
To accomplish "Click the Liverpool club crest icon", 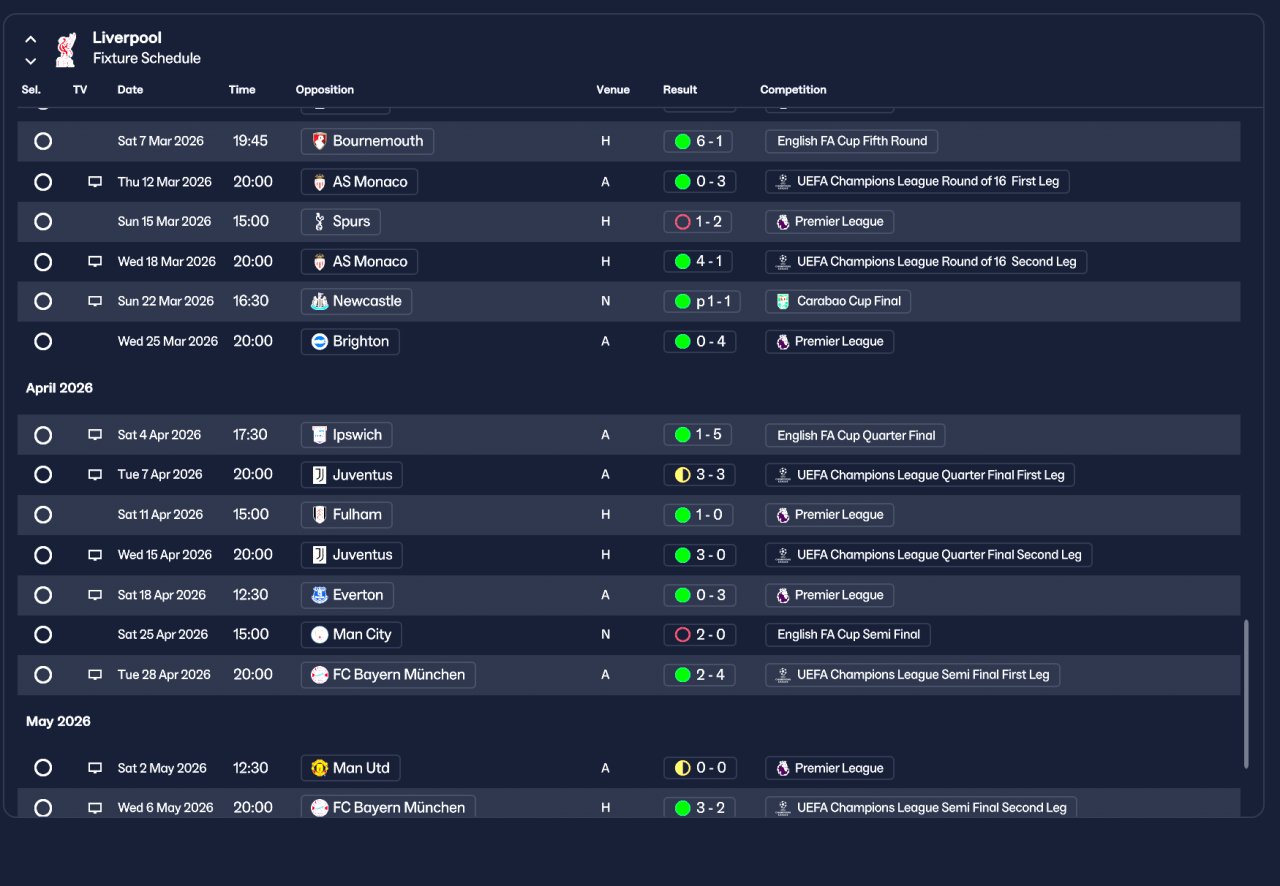I will tap(65, 49).
